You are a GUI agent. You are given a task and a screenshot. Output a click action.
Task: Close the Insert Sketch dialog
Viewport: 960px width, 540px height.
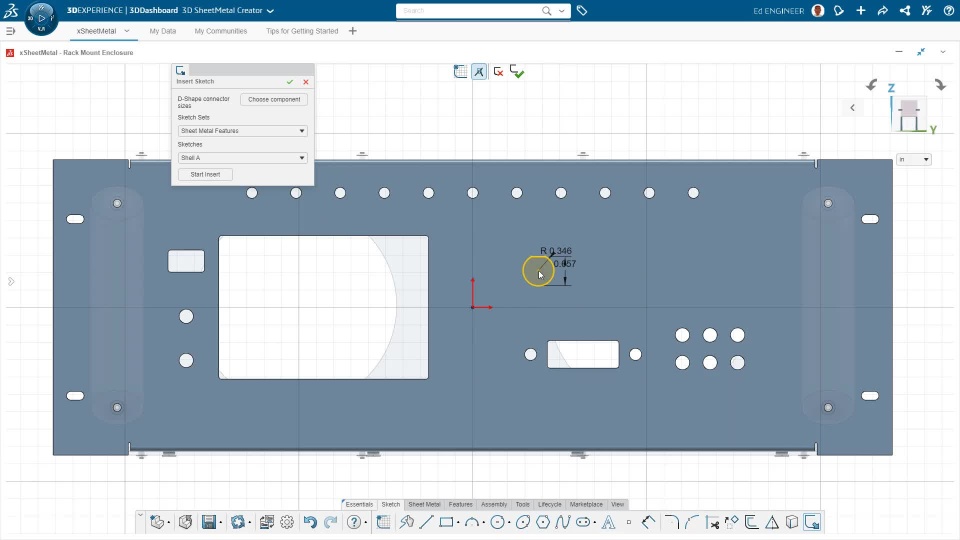pos(306,81)
